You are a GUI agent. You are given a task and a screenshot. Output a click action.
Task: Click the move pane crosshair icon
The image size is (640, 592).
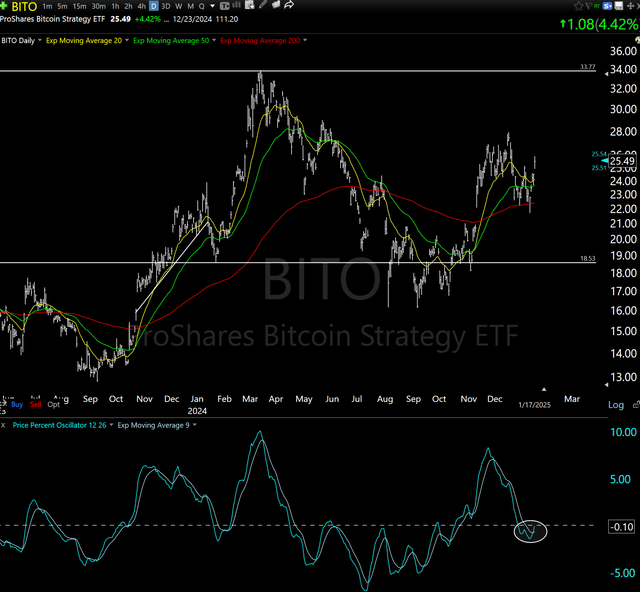(x=630, y=6)
